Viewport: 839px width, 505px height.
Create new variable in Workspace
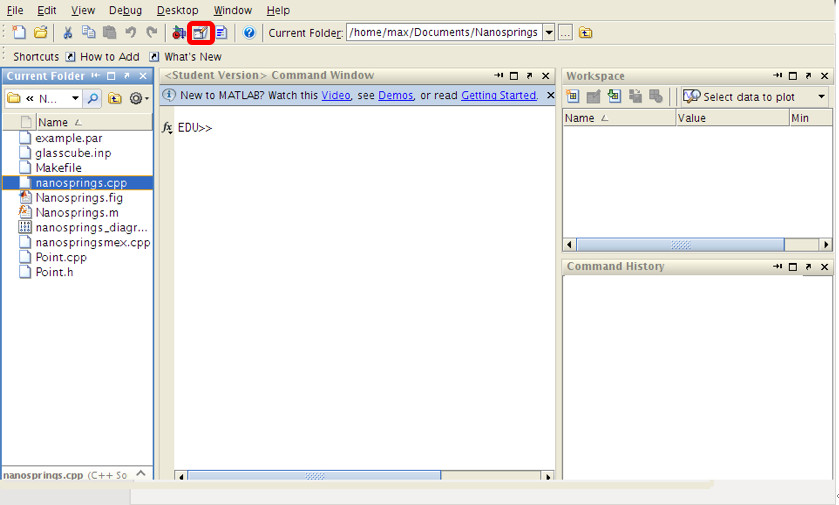coord(573,96)
